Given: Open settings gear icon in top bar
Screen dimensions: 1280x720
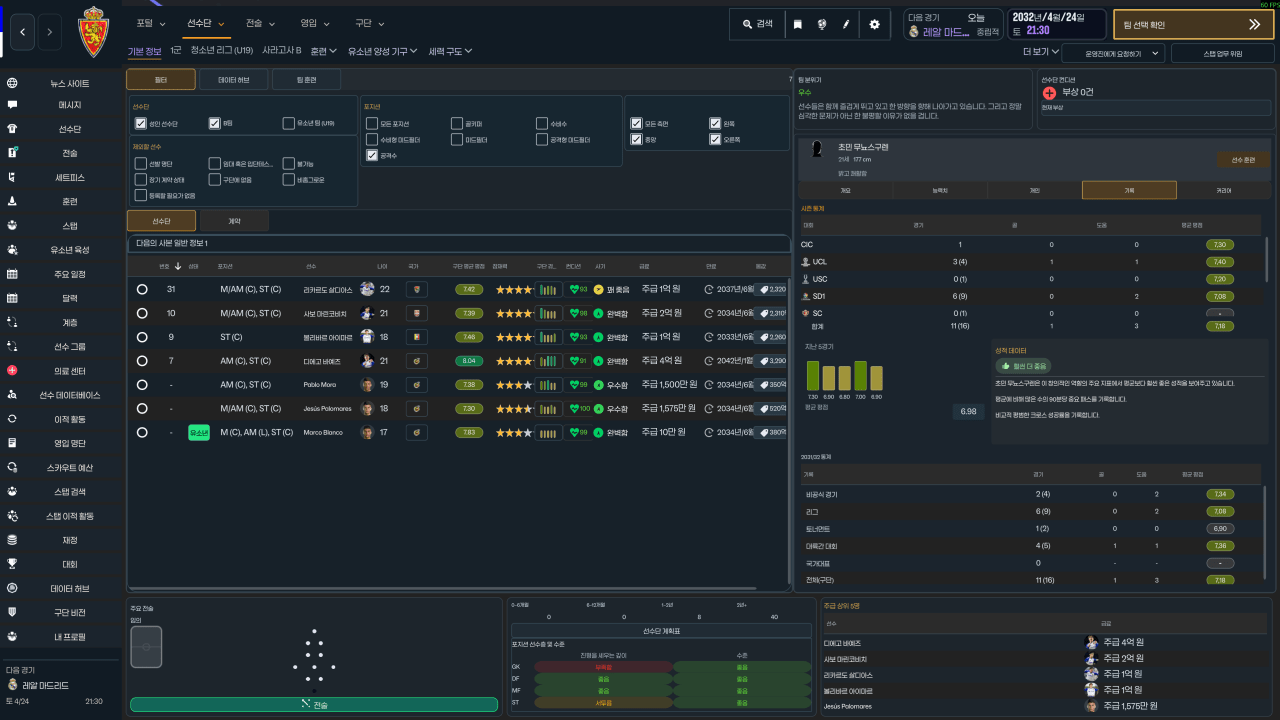Looking at the screenshot, I should (x=874, y=24).
